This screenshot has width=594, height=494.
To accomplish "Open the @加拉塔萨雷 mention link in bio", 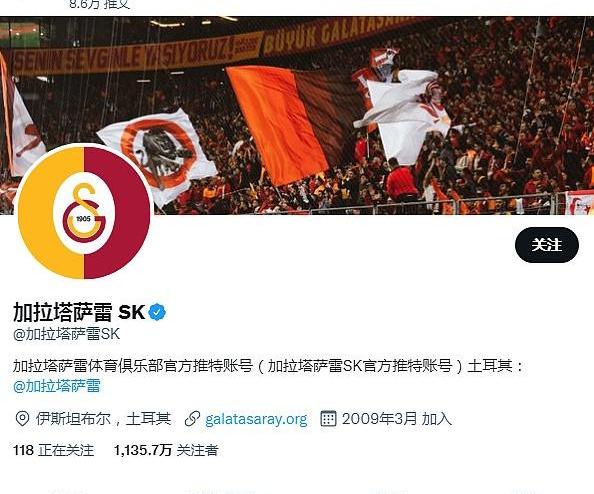I will (x=57, y=386).
